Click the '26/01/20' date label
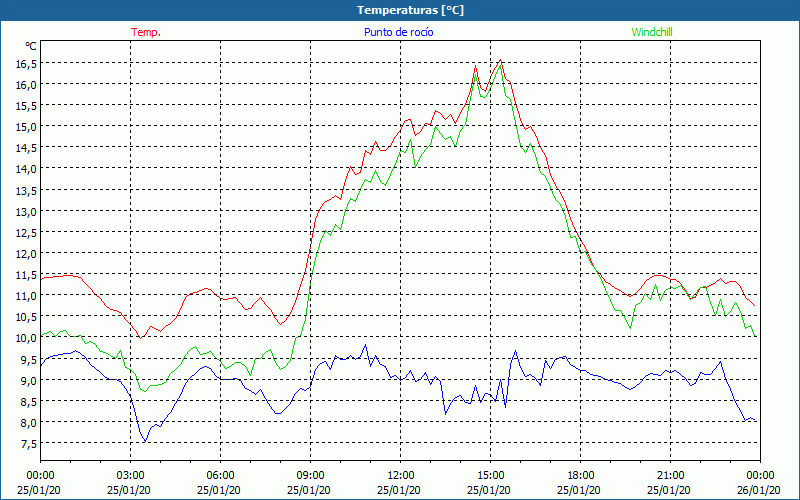 pyautogui.click(x=759, y=490)
